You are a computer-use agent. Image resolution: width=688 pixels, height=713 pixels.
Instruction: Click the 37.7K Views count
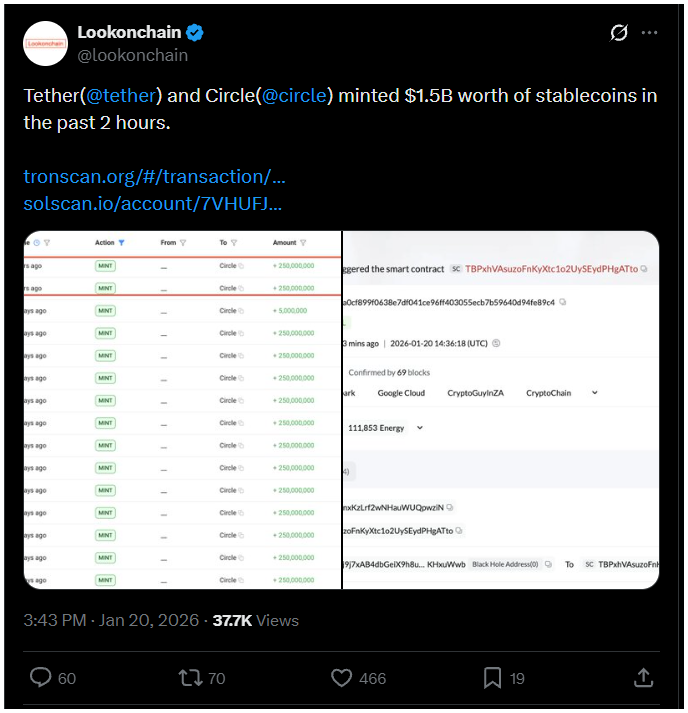point(256,620)
